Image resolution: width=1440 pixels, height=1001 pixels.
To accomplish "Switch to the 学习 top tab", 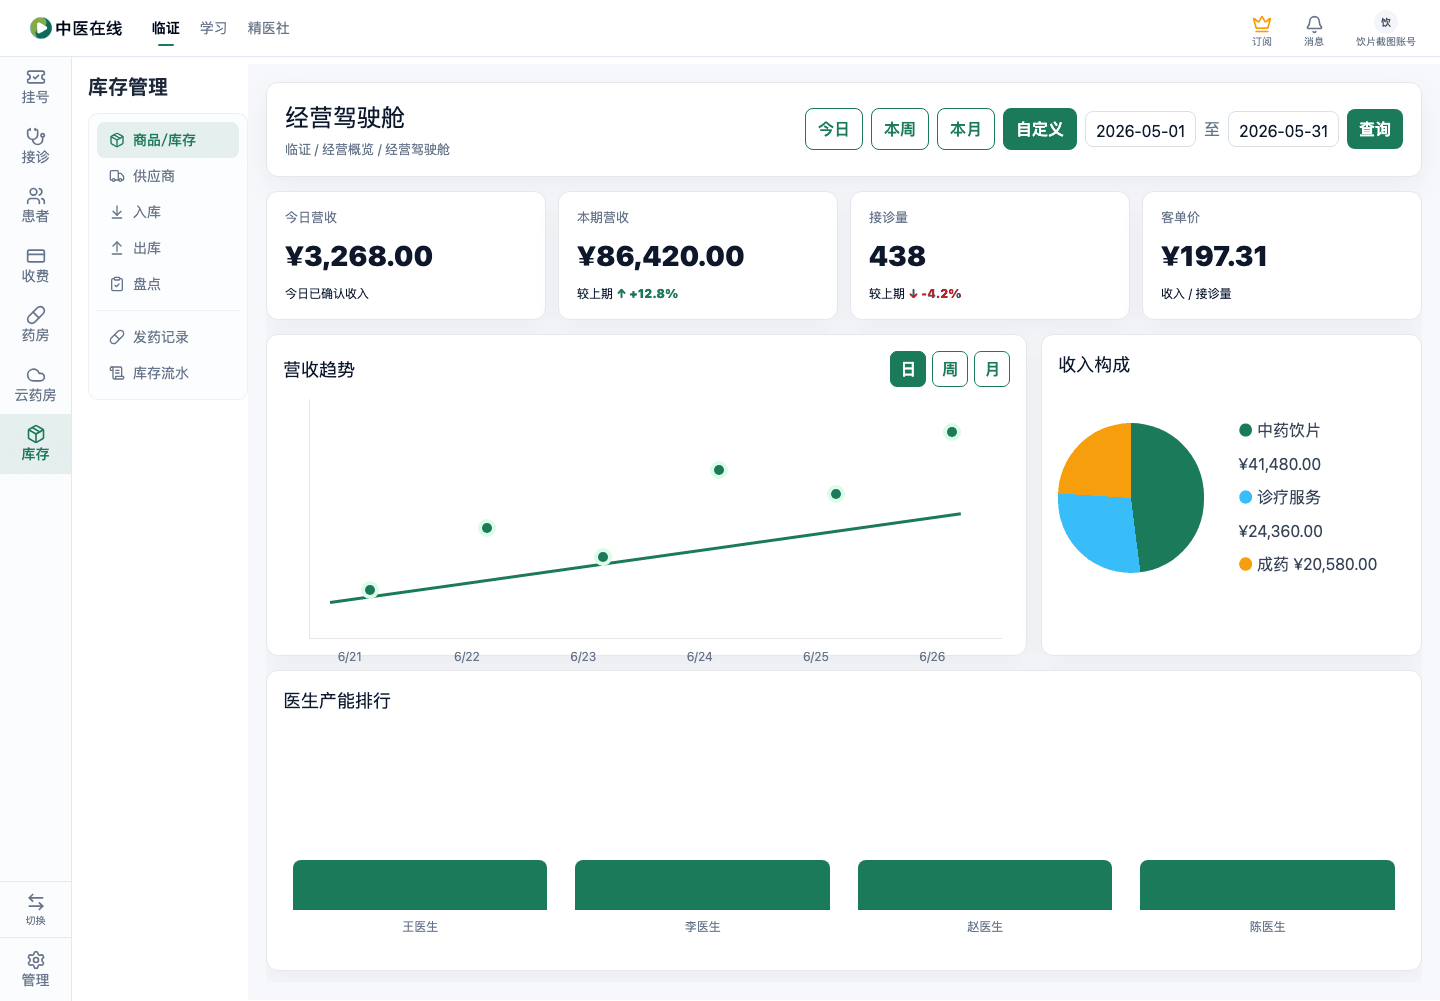I will (214, 28).
